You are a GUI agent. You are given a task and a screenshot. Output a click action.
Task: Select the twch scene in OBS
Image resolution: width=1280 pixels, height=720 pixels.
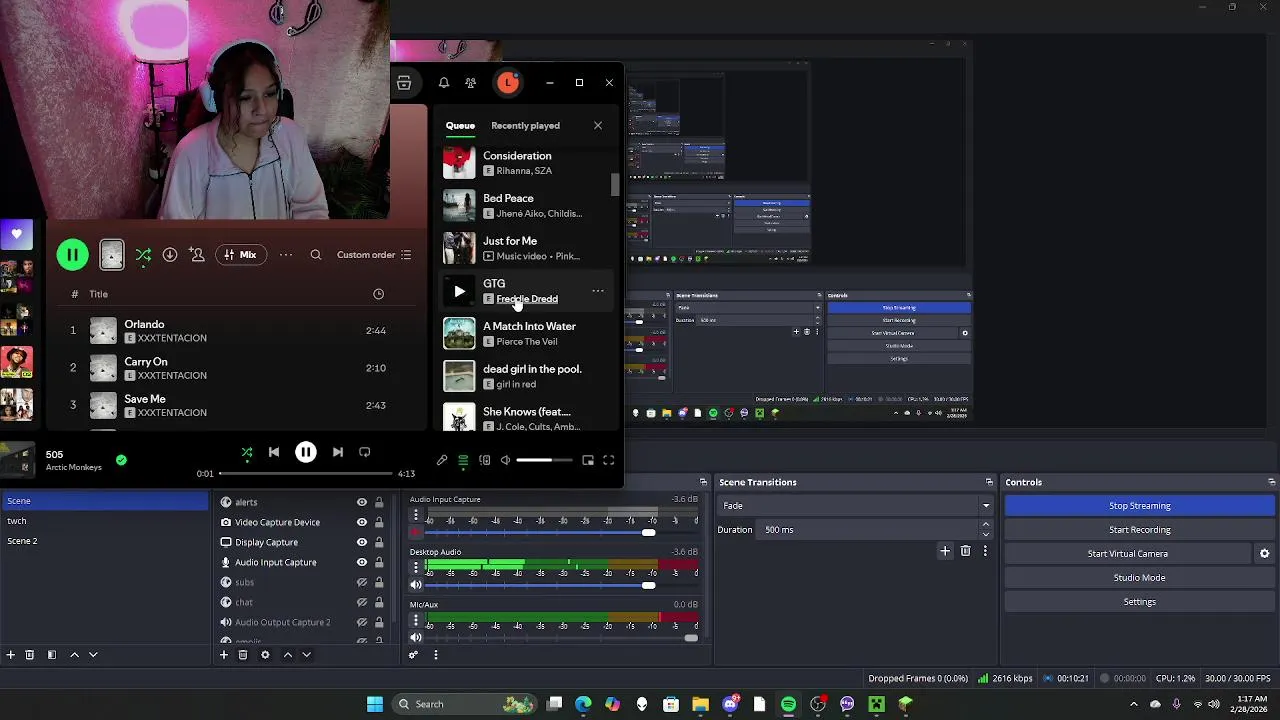click(x=105, y=521)
